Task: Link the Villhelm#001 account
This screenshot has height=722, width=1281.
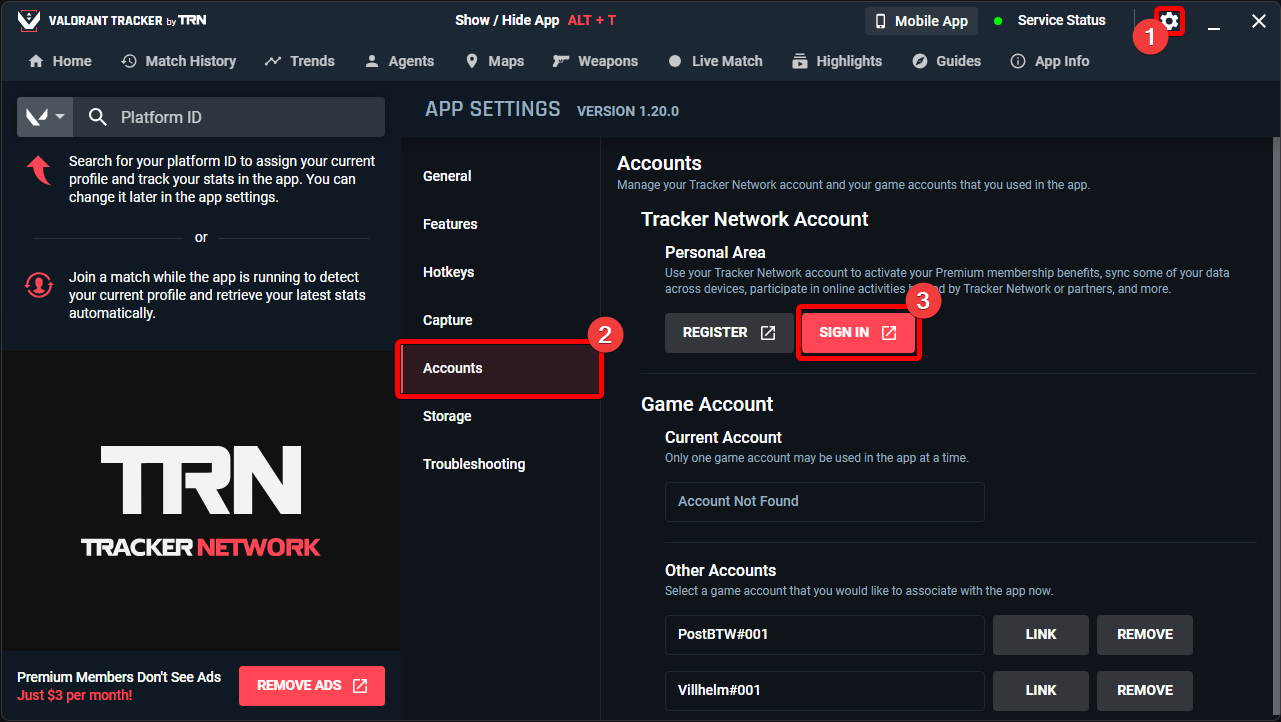Action: (1040, 691)
